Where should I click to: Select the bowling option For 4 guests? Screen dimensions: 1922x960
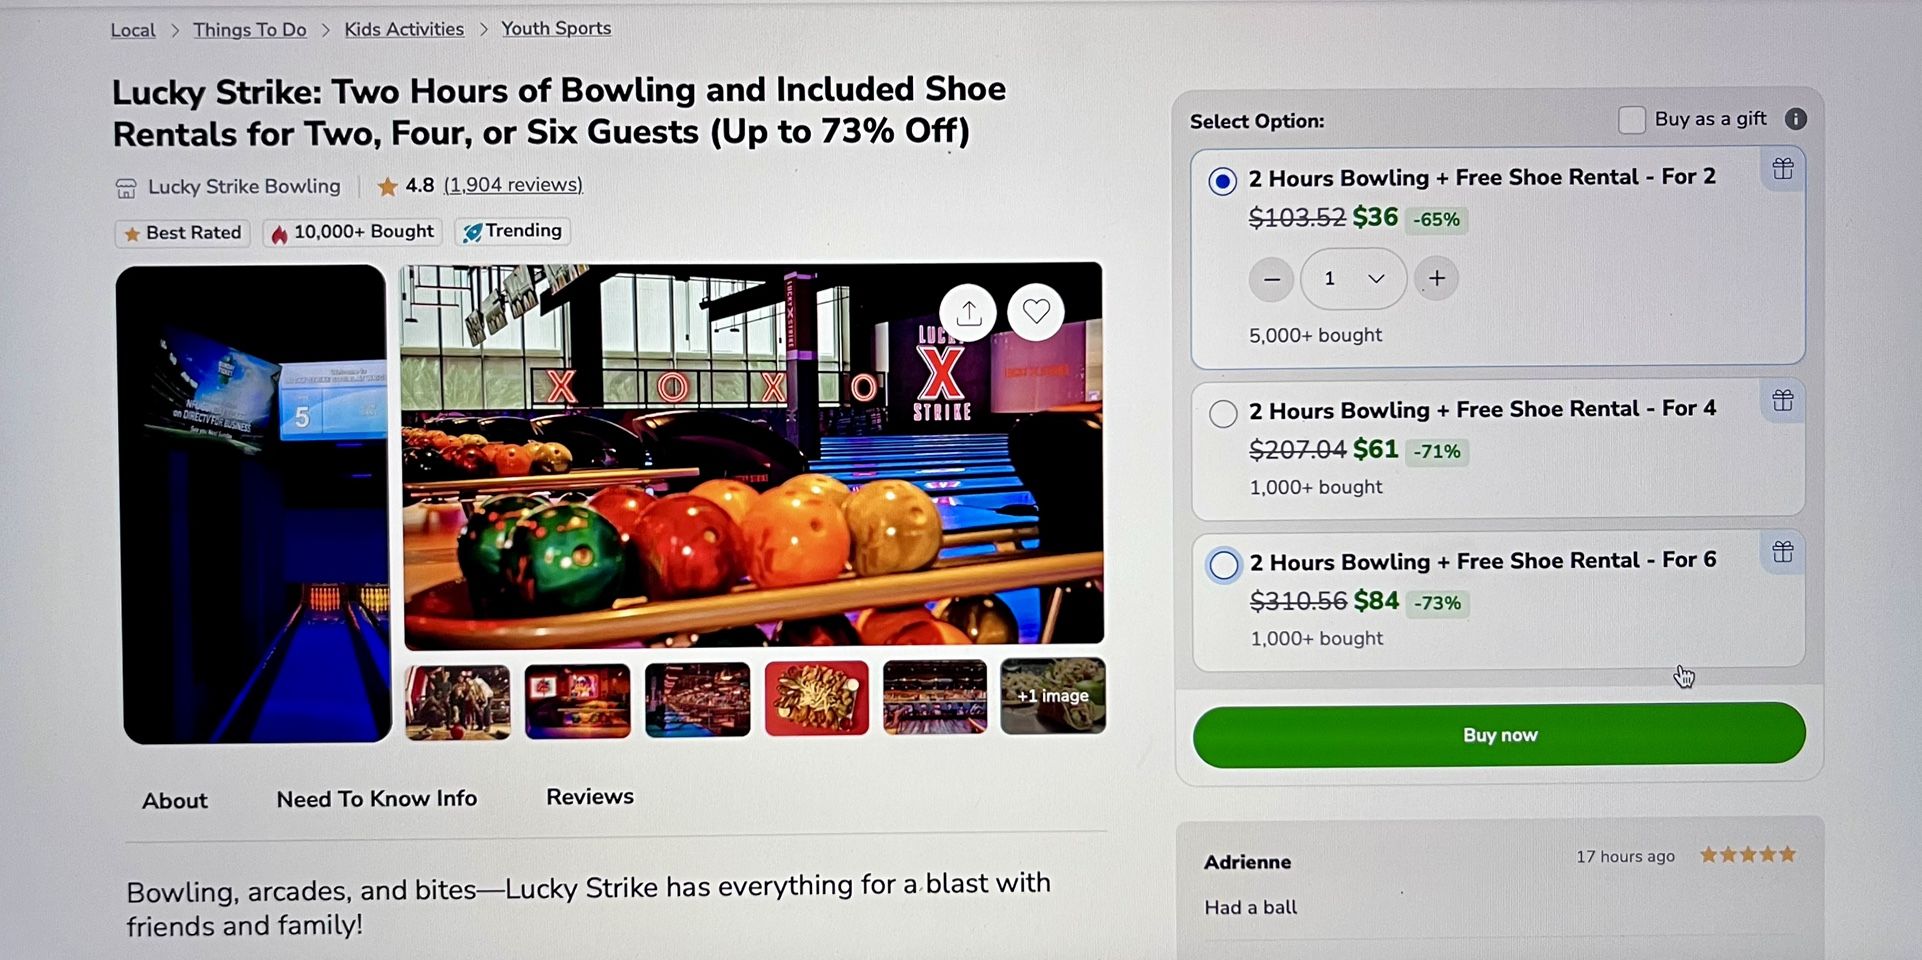pyautogui.click(x=1223, y=412)
